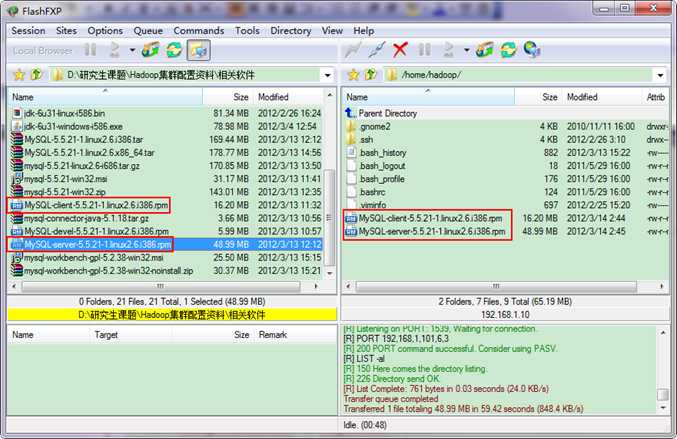Click the remote pane up-folder icon
Screen dimensions: 677x439
(371, 75)
